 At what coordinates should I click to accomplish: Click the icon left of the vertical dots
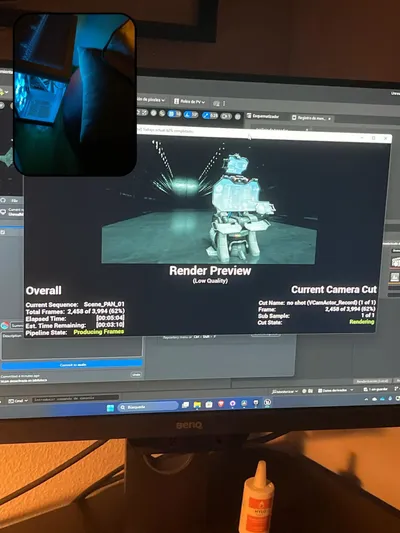[216, 103]
